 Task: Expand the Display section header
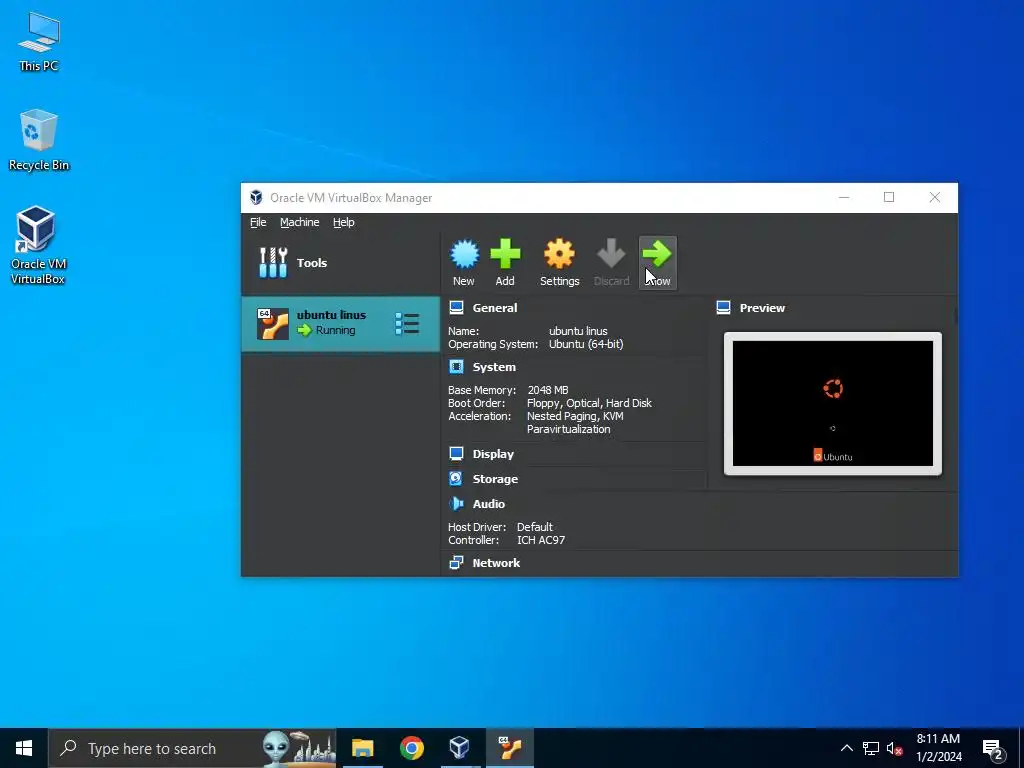coord(493,454)
